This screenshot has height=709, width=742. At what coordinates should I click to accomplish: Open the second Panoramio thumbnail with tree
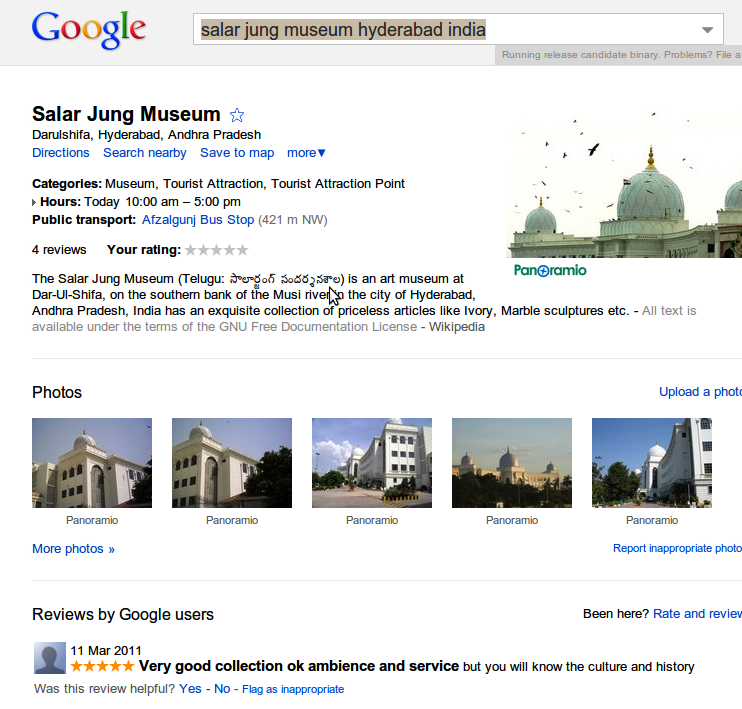(232, 463)
